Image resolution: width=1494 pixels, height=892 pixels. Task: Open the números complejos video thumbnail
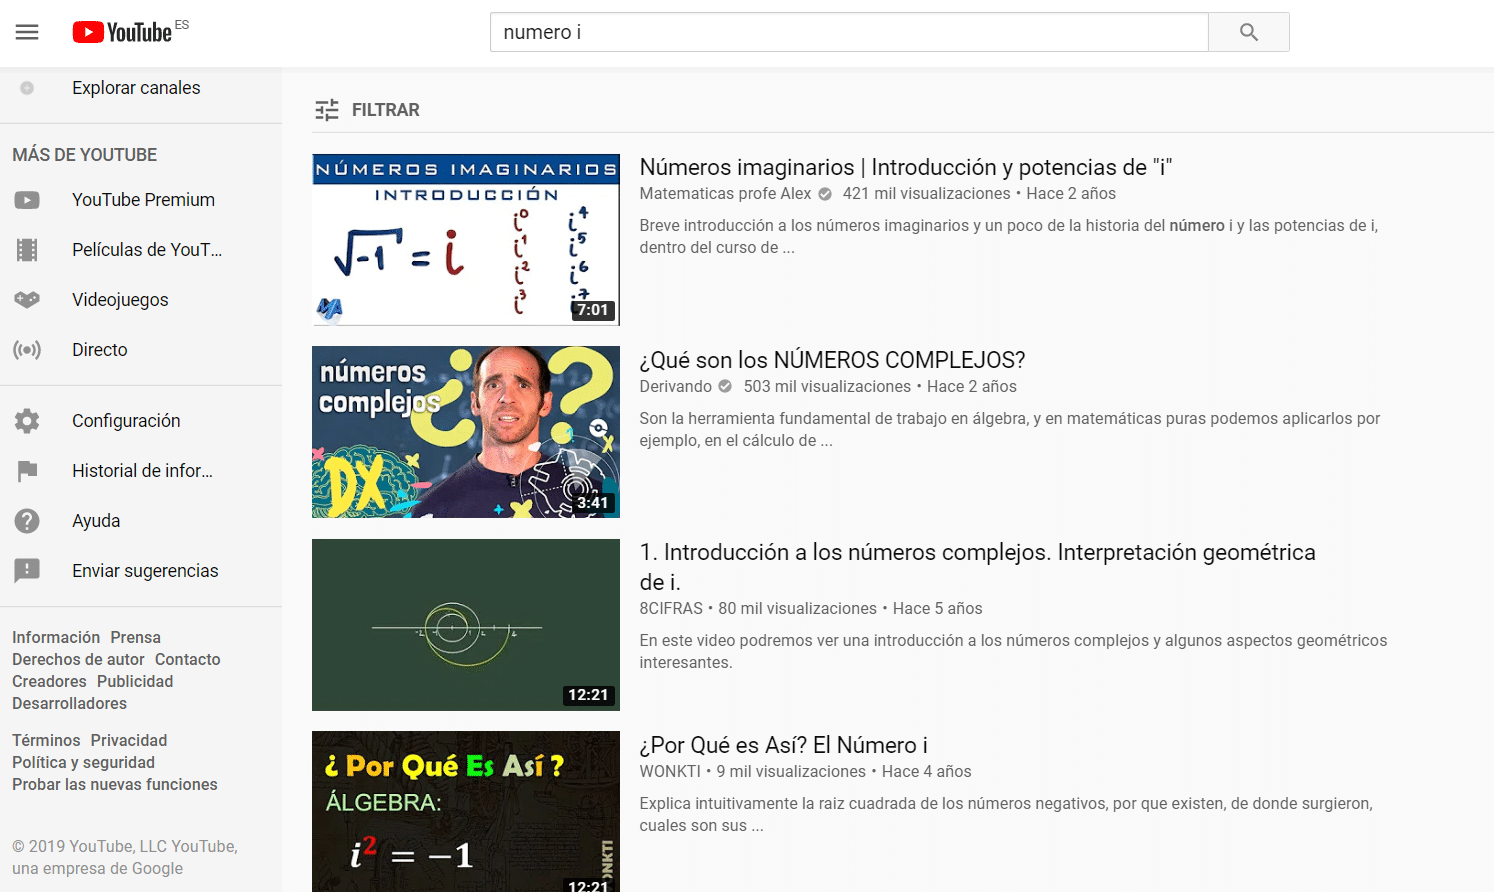466,432
